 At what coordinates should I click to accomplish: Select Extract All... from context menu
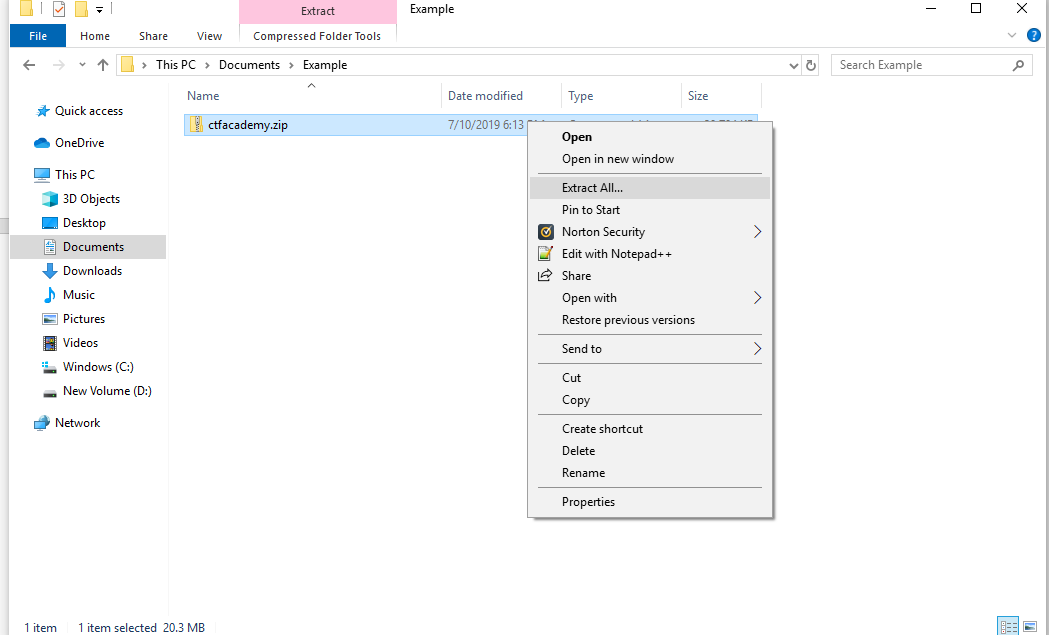point(592,188)
